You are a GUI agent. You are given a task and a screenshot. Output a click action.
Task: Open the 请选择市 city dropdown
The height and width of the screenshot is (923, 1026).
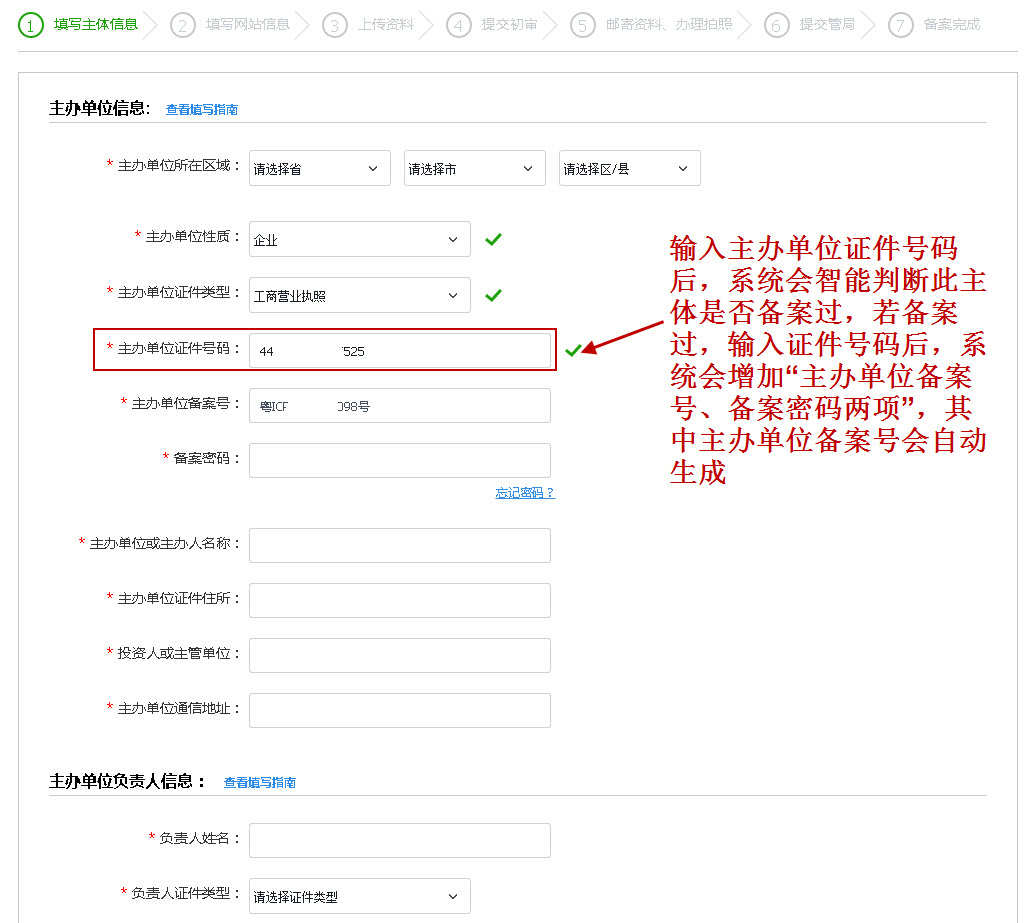click(x=474, y=168)
